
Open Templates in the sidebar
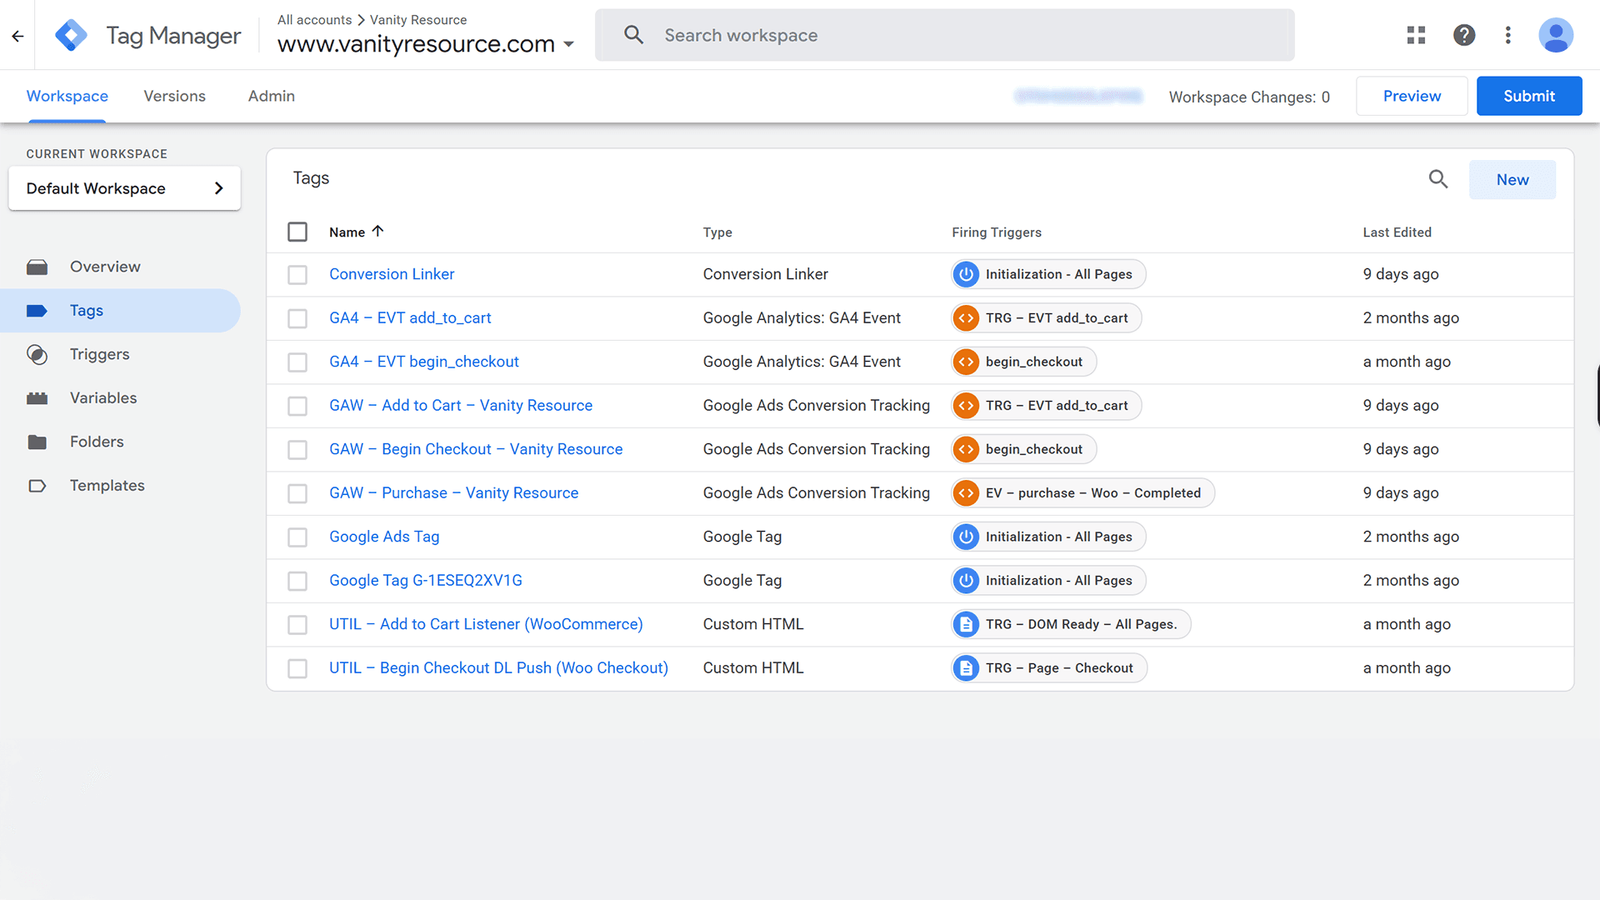click(x=107, y=486)
